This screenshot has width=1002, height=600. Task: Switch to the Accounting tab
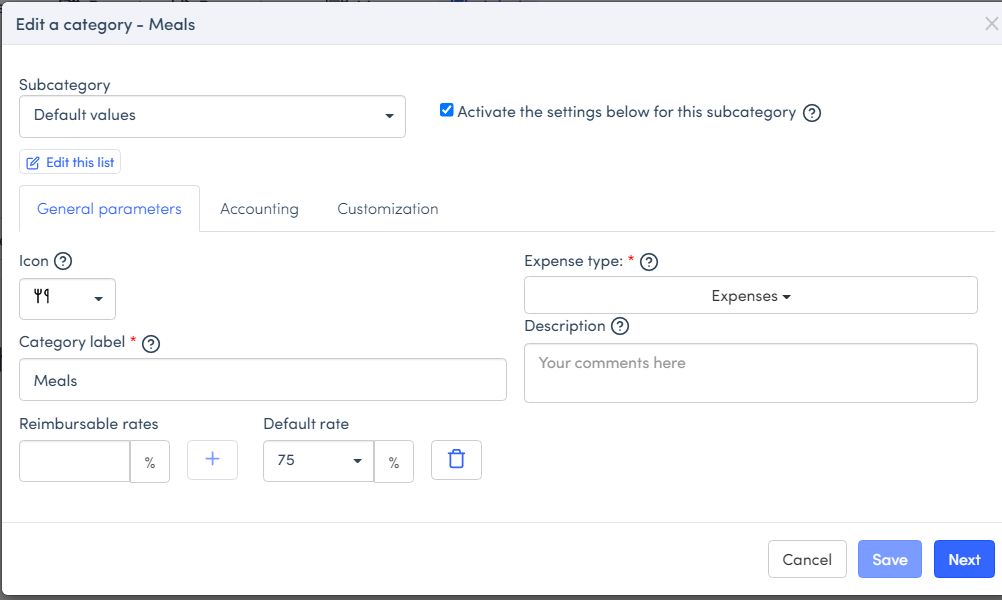tap(259, 209)
